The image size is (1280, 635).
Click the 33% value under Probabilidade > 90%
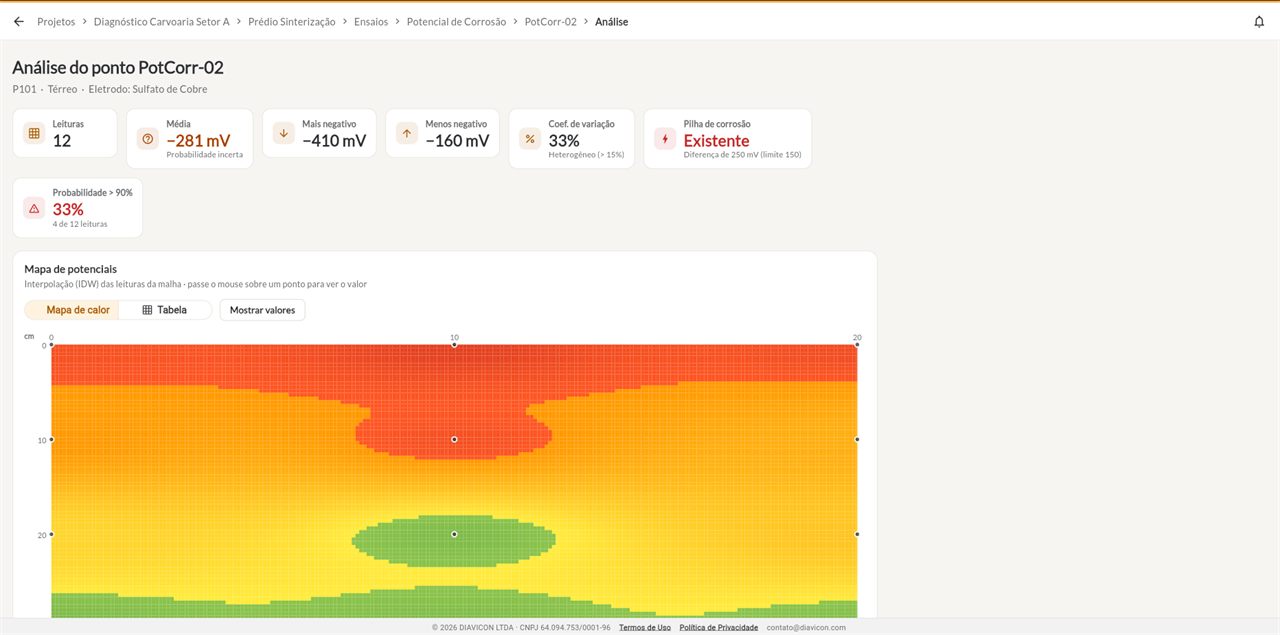[68, 209]
